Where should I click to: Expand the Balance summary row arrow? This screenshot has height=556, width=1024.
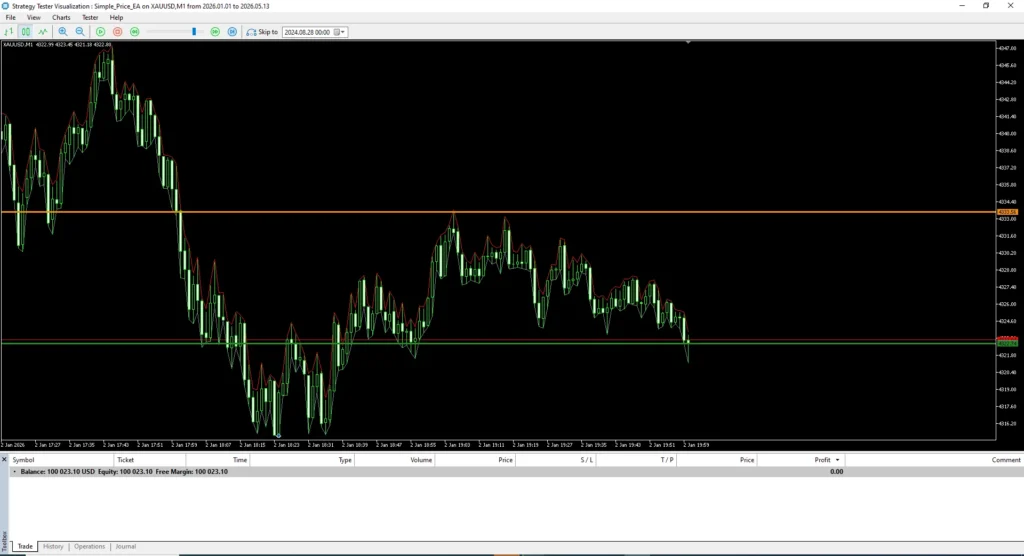14,471
